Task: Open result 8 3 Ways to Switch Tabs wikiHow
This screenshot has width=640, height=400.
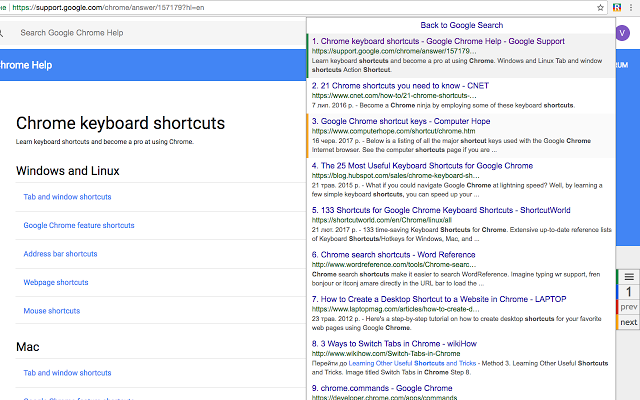Action: pyautogui.click(x=394, y=344)
